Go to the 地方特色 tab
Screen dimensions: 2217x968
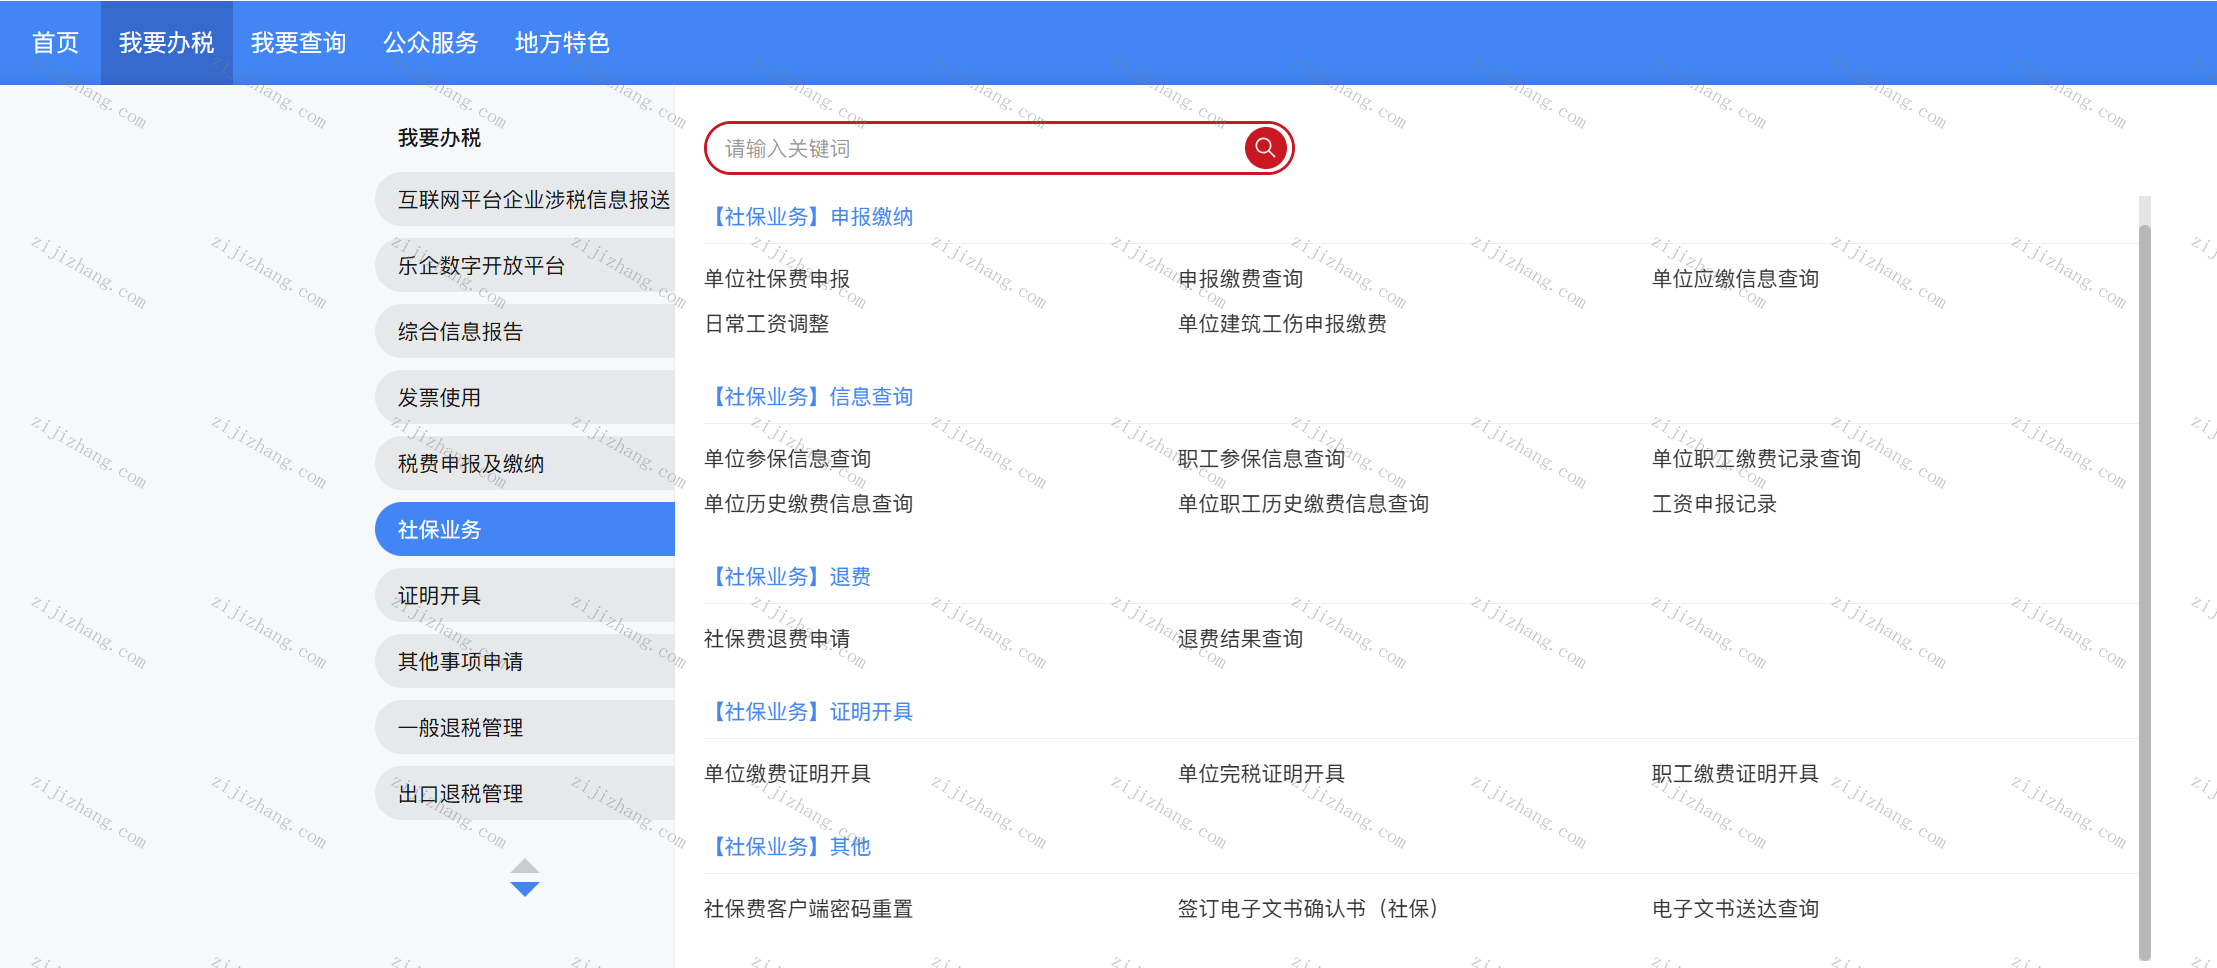pyautogui.click(x=562, y=43)
